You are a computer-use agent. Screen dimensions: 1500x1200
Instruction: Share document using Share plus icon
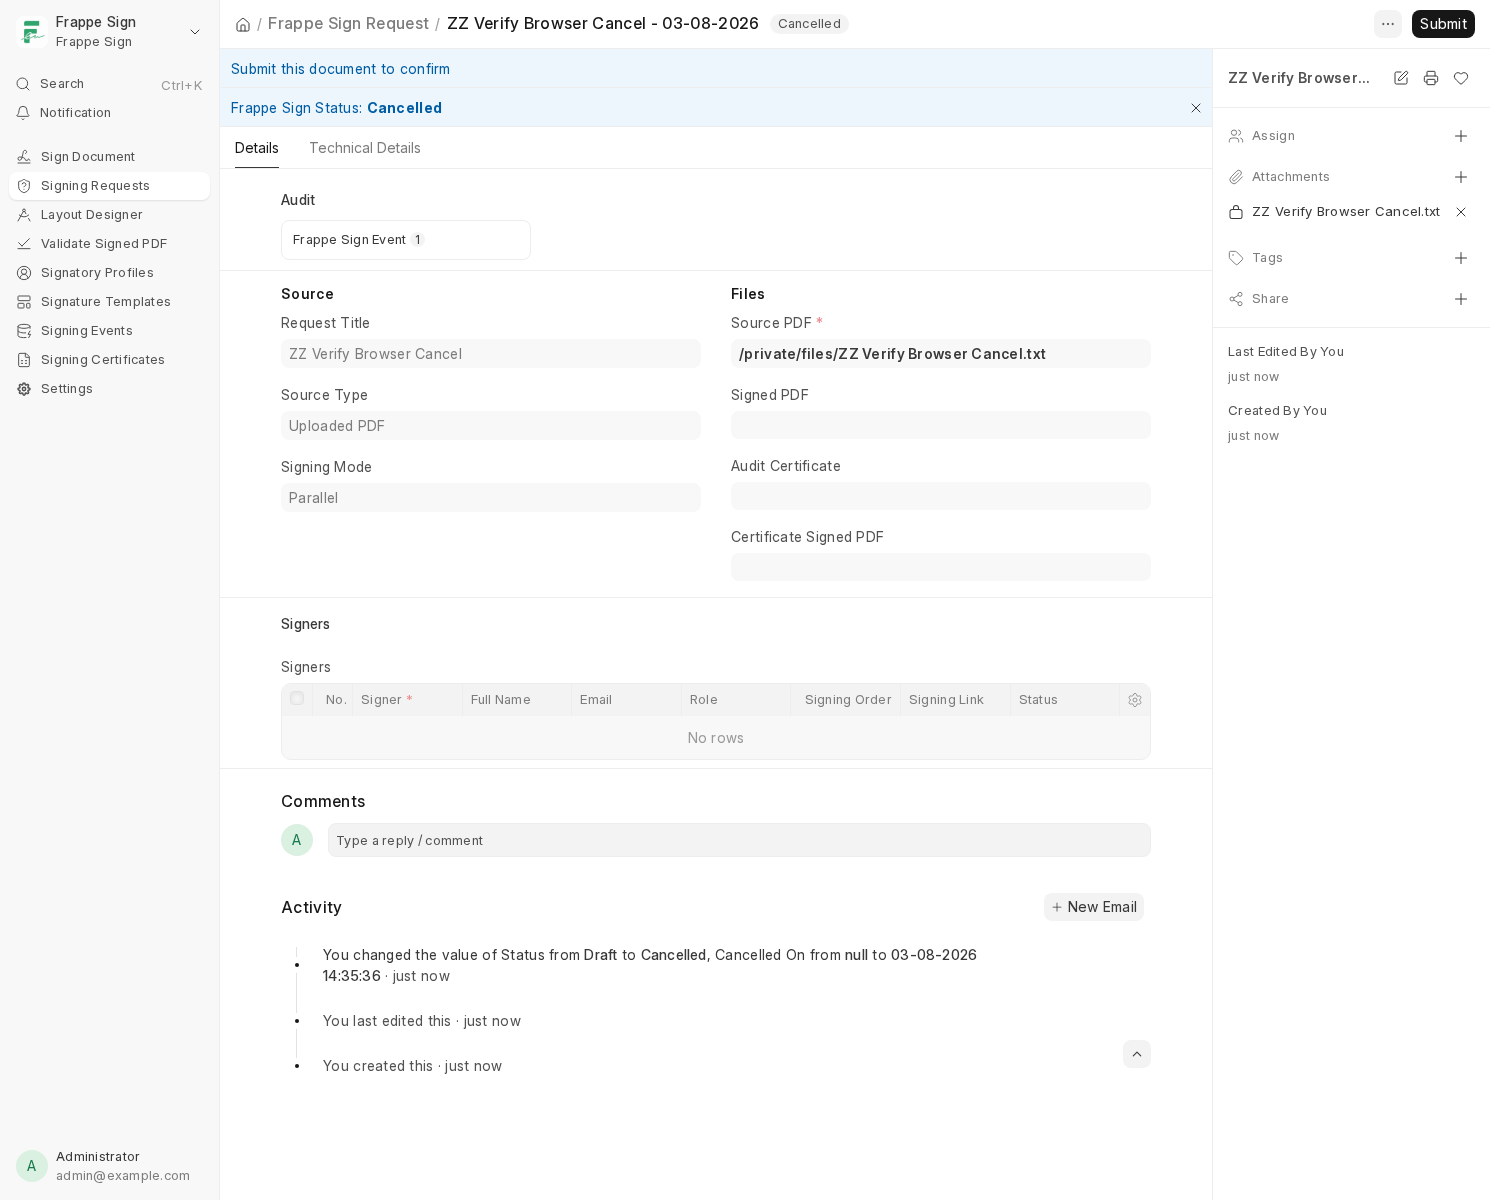pyautogui.click(x=1461, y=299)
